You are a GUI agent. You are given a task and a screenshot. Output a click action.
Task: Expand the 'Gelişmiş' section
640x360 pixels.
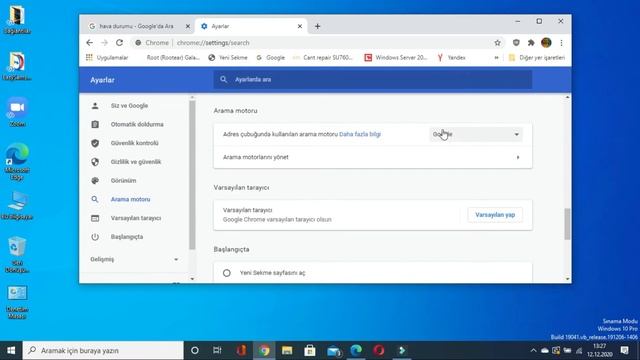[x=135, y=259]
